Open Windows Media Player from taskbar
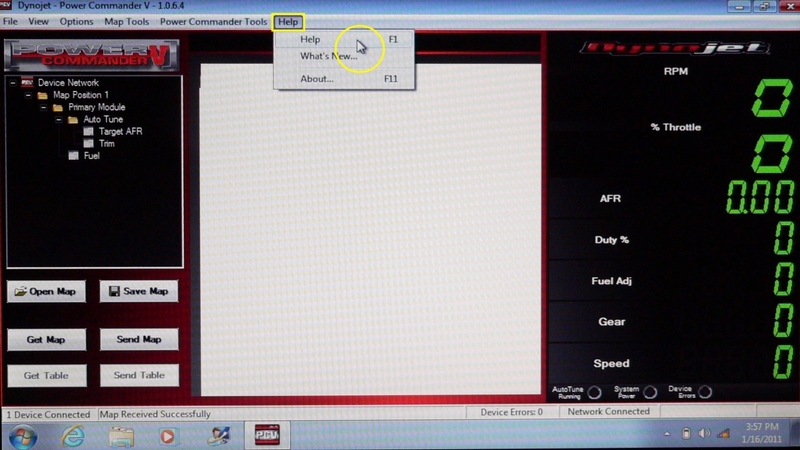 pyautogui.click(x=168, y=435)
